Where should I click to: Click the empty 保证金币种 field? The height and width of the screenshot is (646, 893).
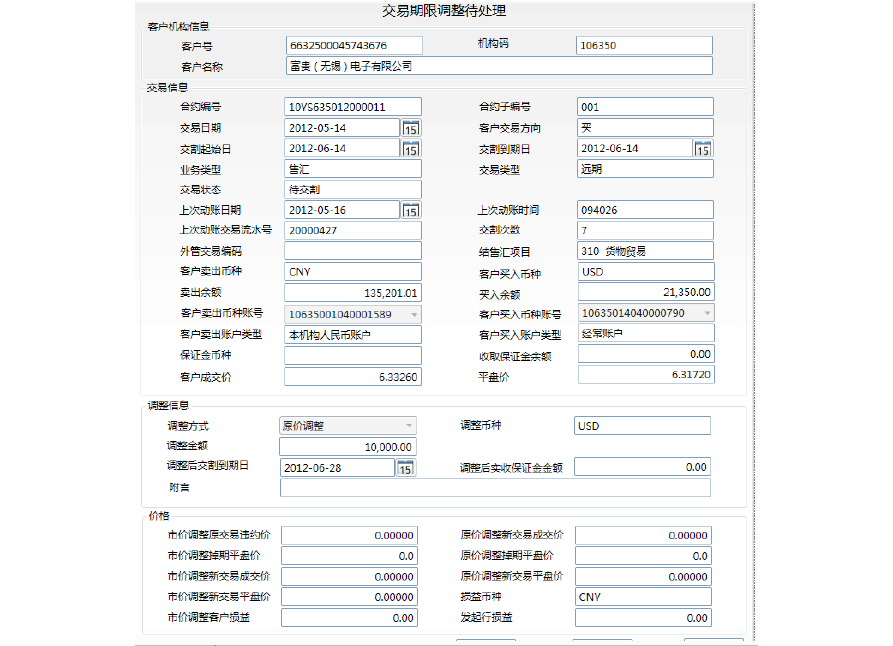pos(353,355)
